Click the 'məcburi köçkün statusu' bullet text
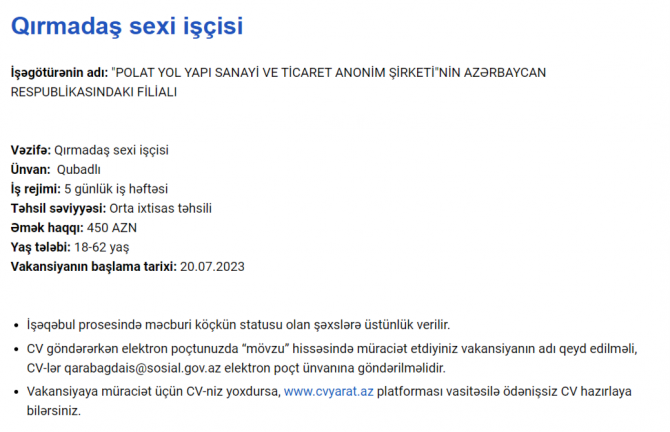The width and height of the screenshot is (670, 432). click(x=201, y=325)
